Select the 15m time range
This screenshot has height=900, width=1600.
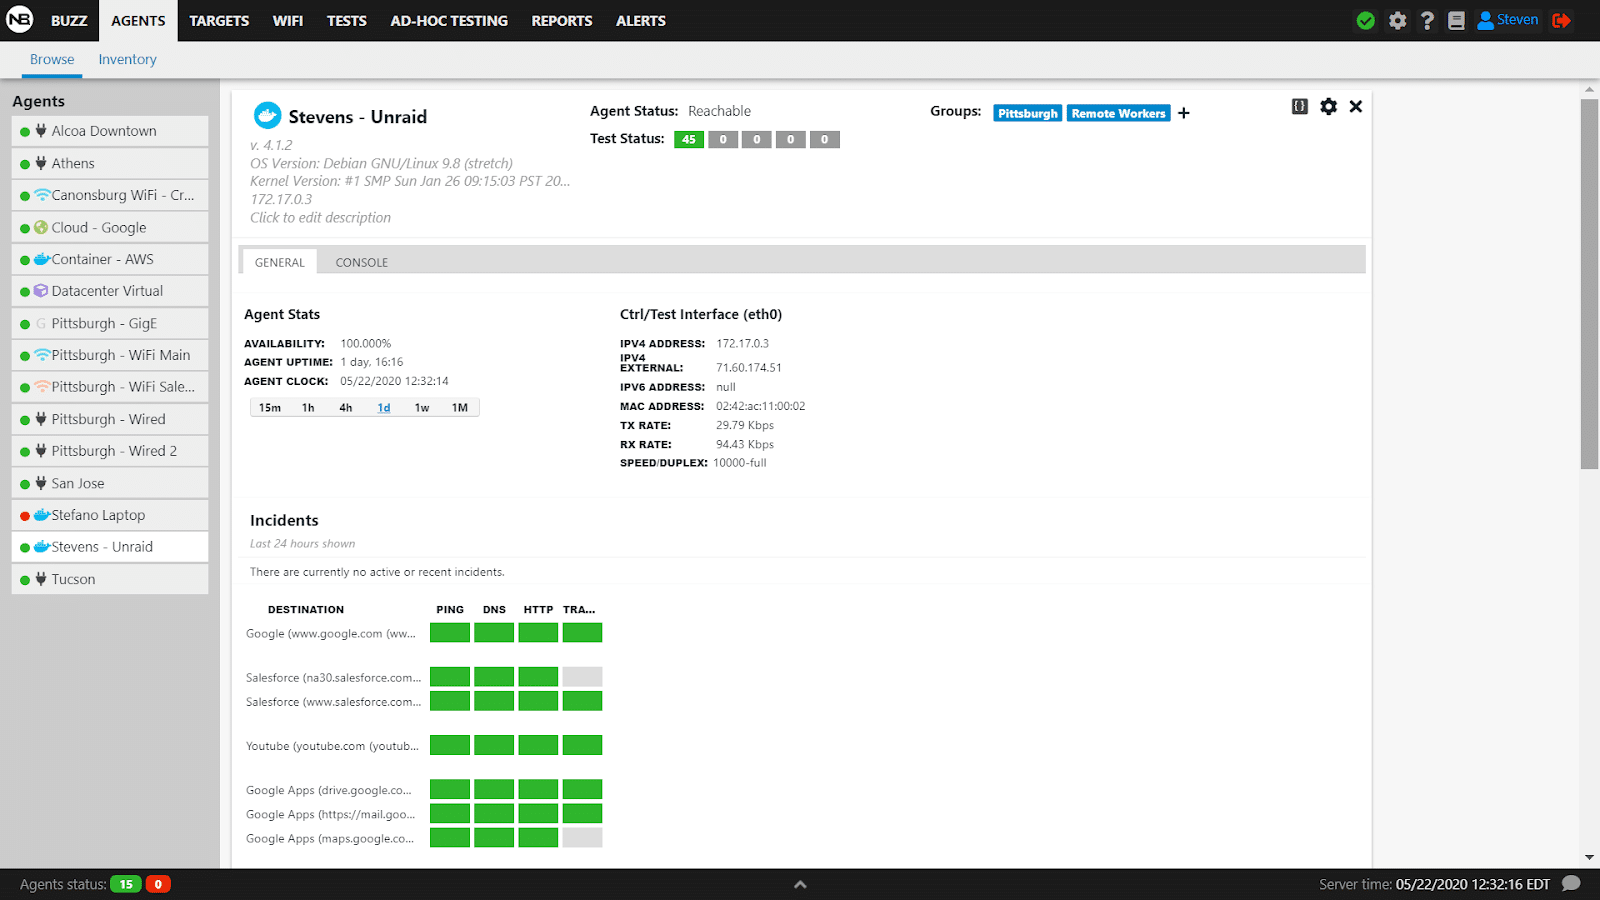pyautogui.click(x=270, y=408)
